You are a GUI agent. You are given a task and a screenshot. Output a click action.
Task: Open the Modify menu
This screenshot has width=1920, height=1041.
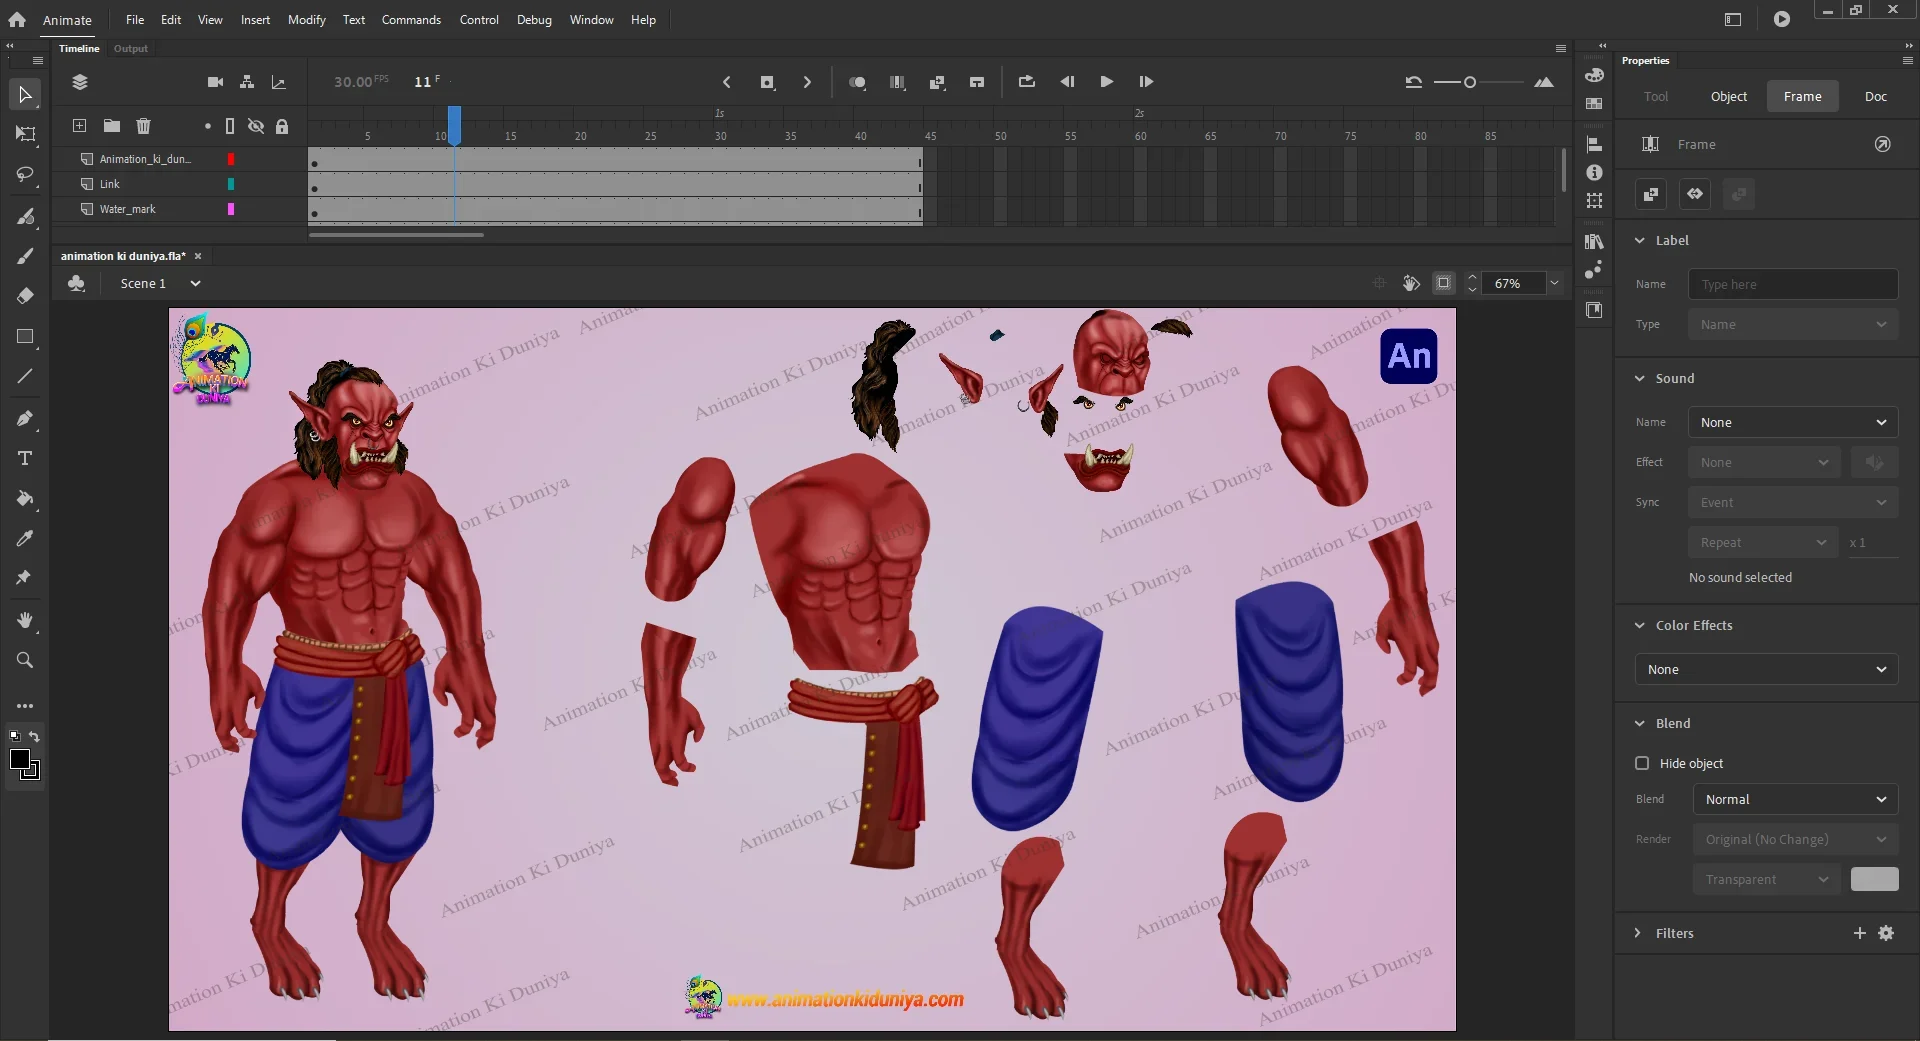click(306, 20)
